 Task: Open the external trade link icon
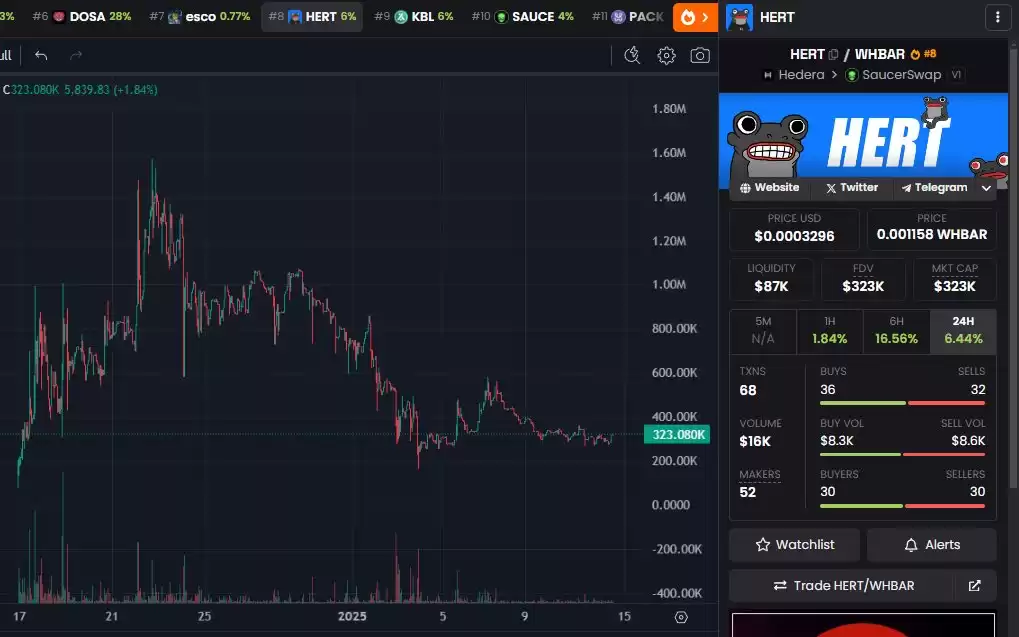click(974, 586)
